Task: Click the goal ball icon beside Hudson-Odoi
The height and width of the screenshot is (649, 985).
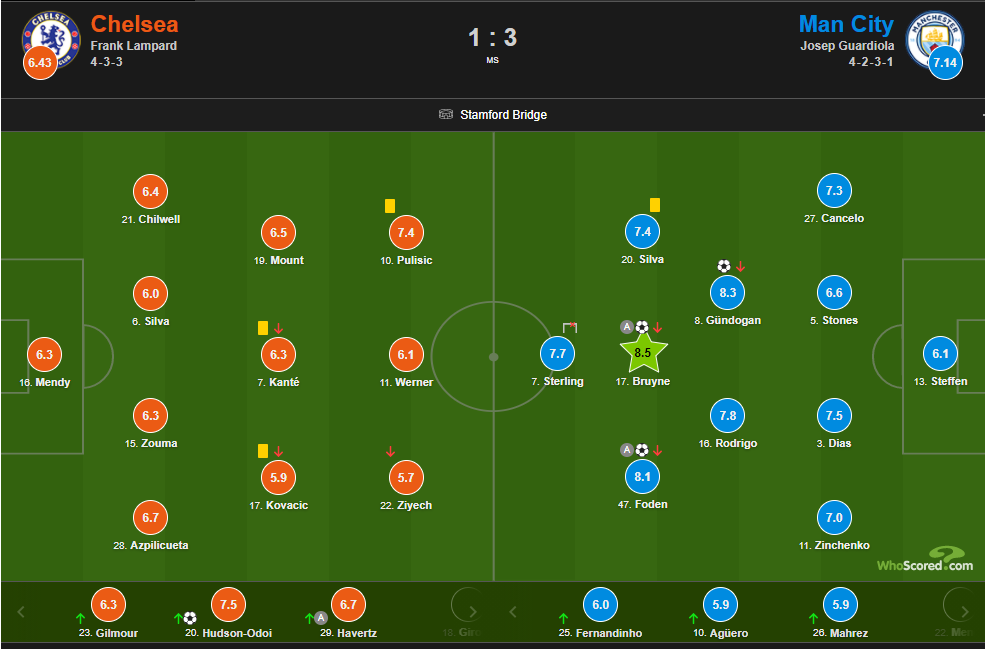Action: [x=190, y=617]
